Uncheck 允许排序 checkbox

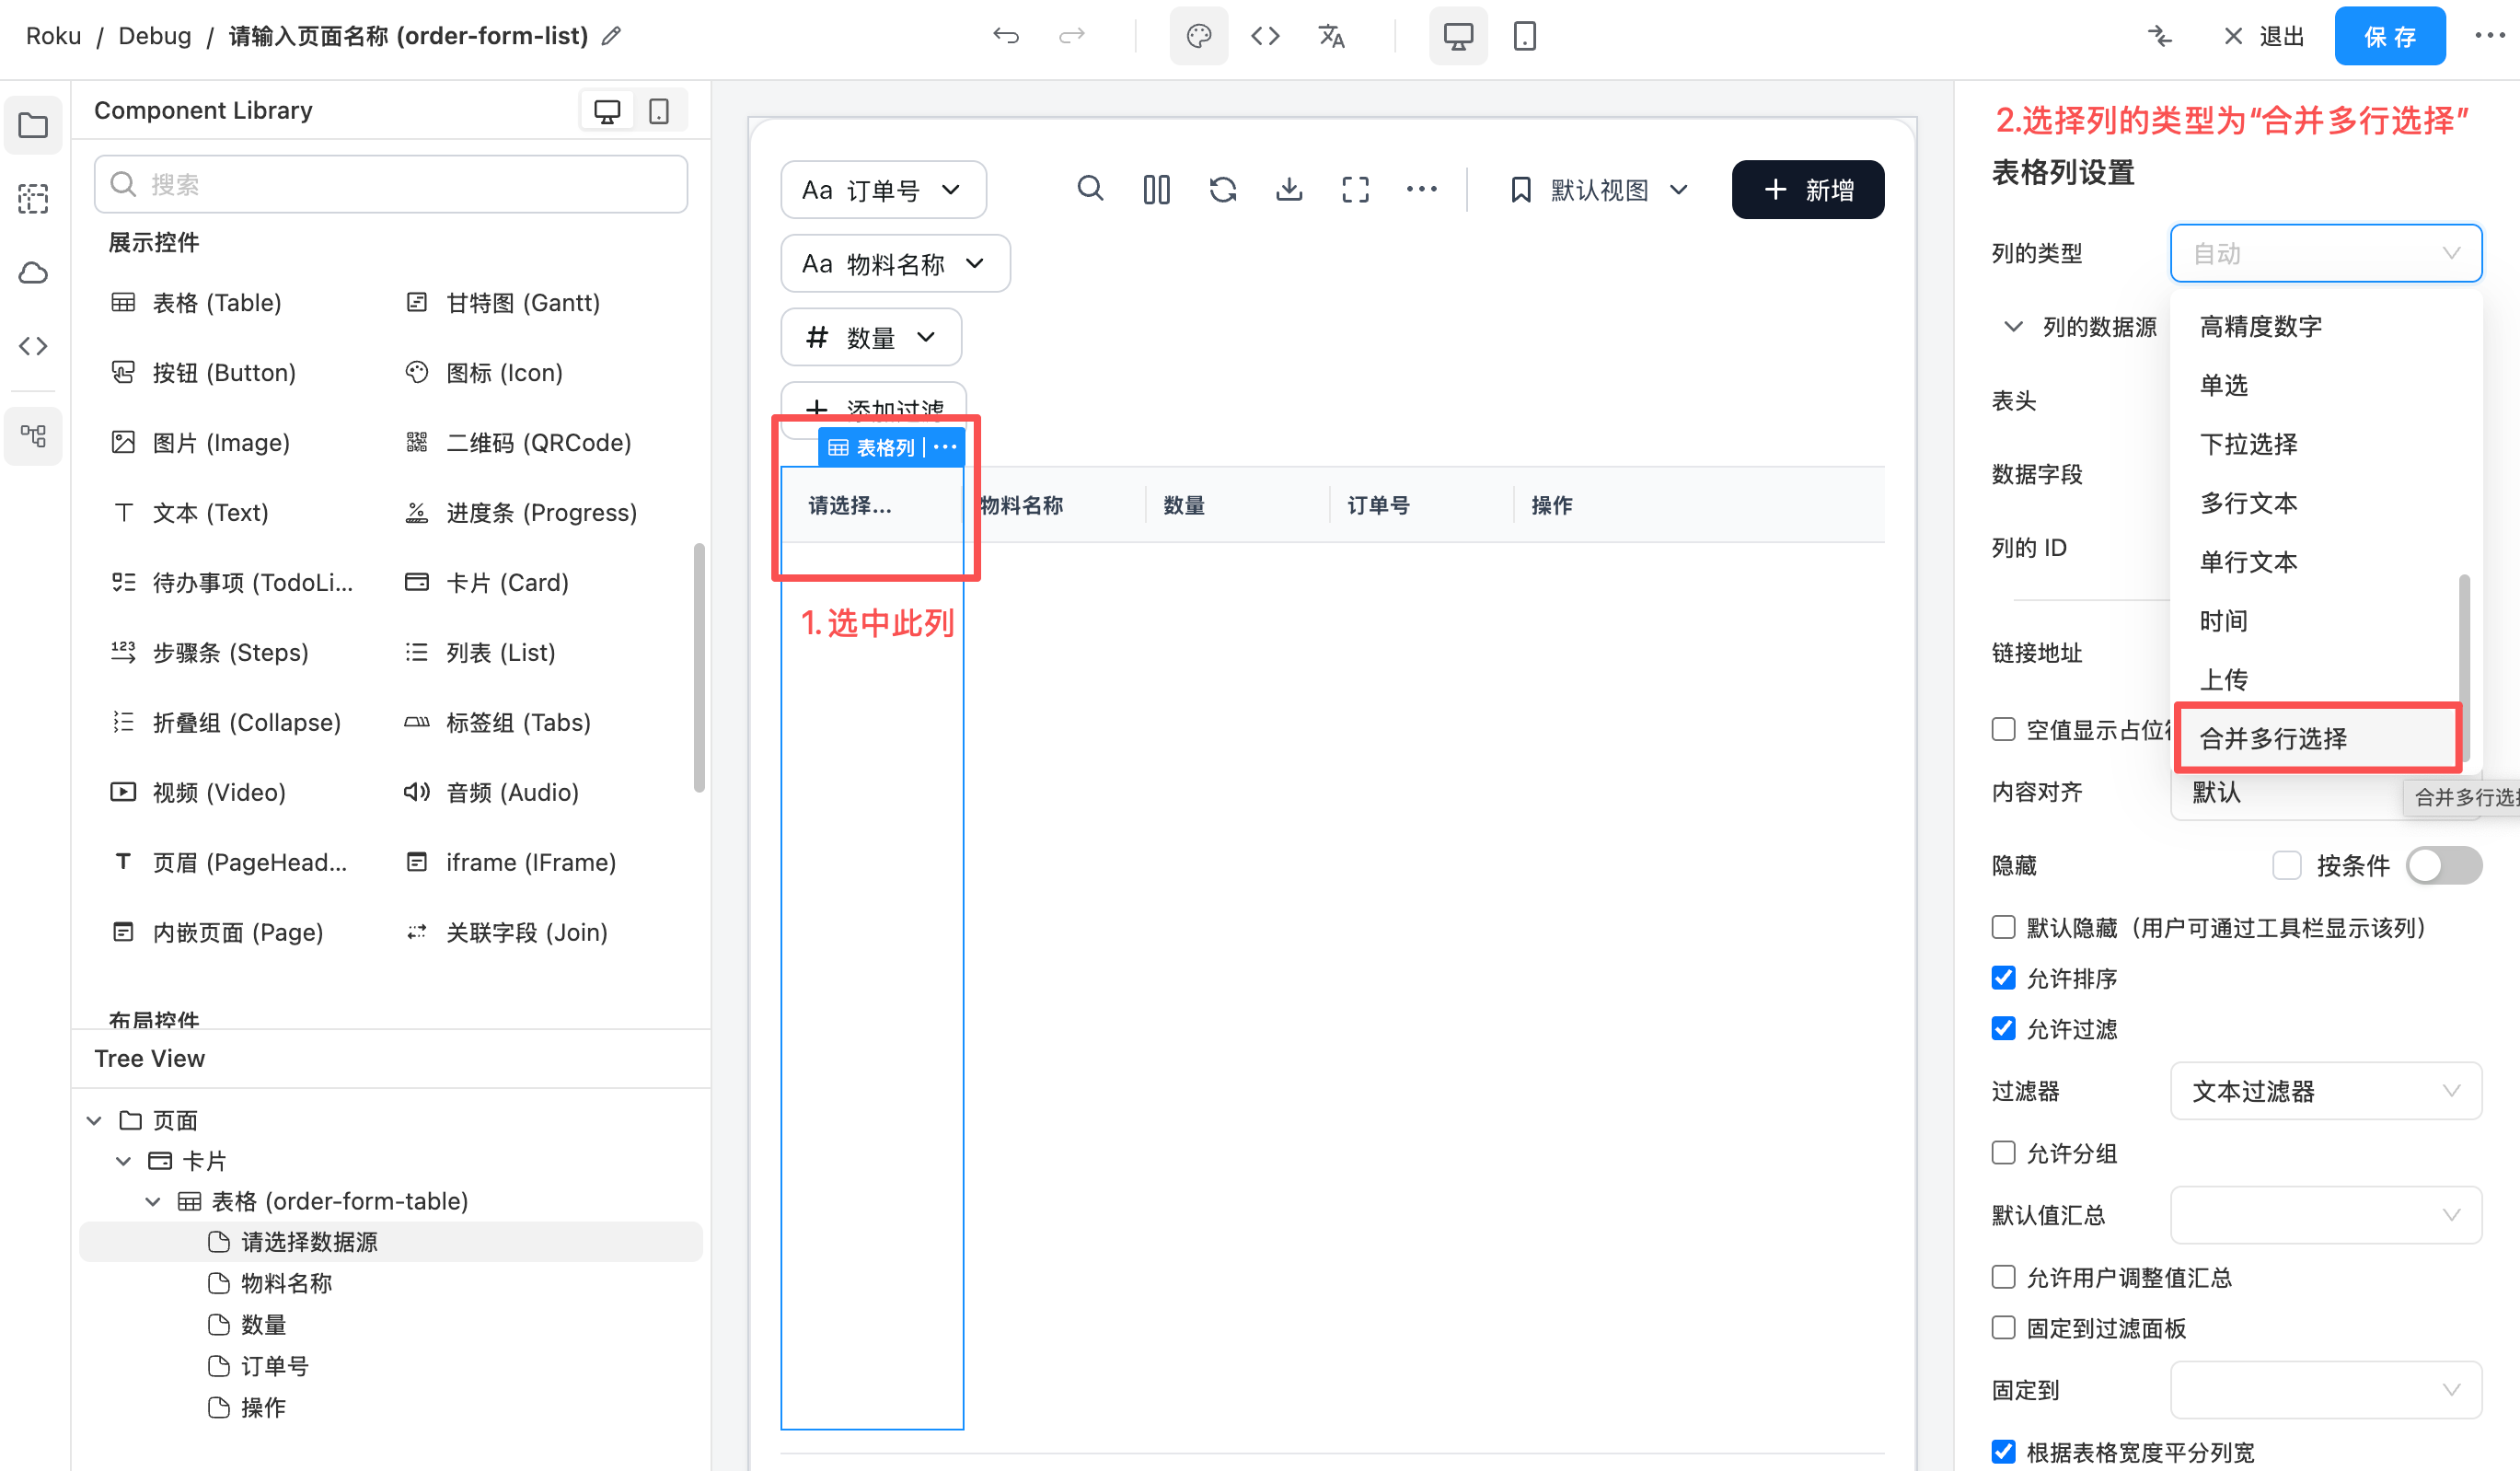pyautogui.click(x=2003, y=978)
